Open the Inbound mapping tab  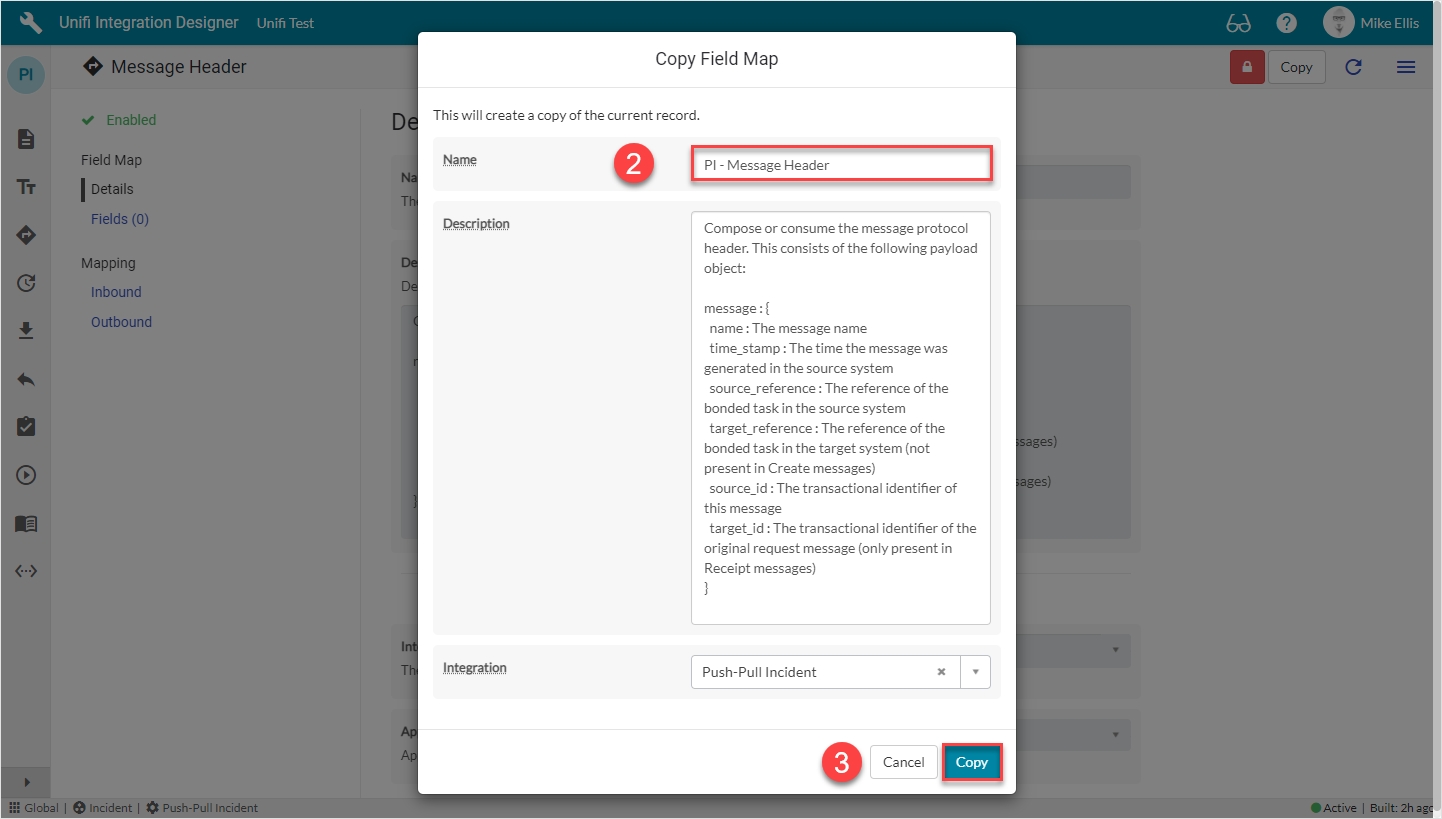(x=116, y=292)
